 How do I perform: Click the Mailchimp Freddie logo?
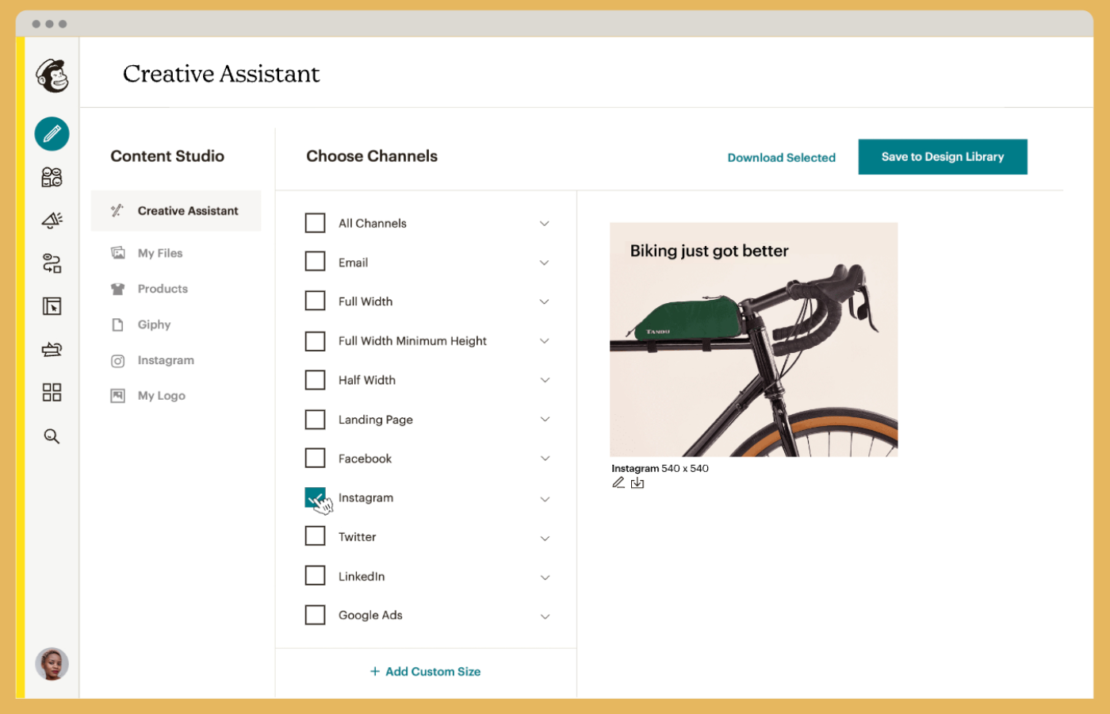point(51,72)
